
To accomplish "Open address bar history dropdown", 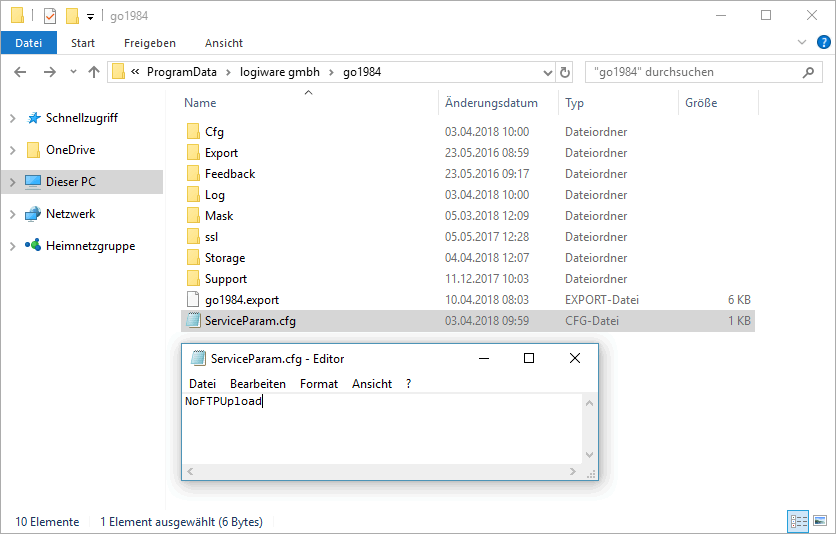I will (547, 72).
